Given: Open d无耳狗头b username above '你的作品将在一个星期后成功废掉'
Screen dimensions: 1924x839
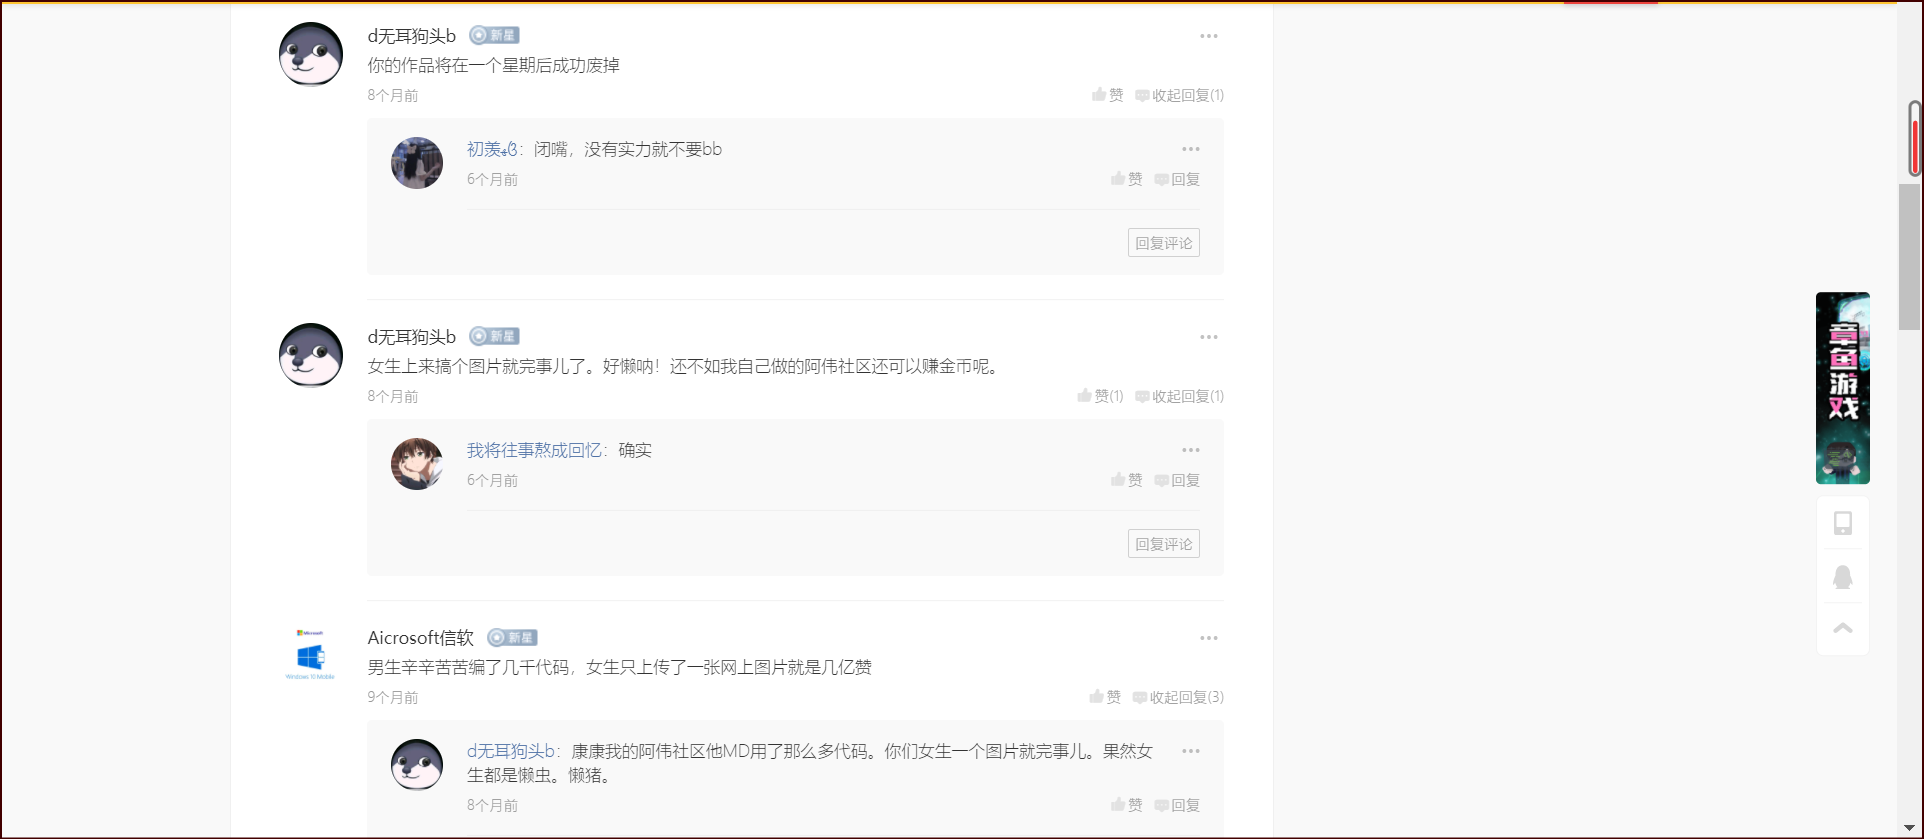Looking at the screenshot, I should (411, 36).
